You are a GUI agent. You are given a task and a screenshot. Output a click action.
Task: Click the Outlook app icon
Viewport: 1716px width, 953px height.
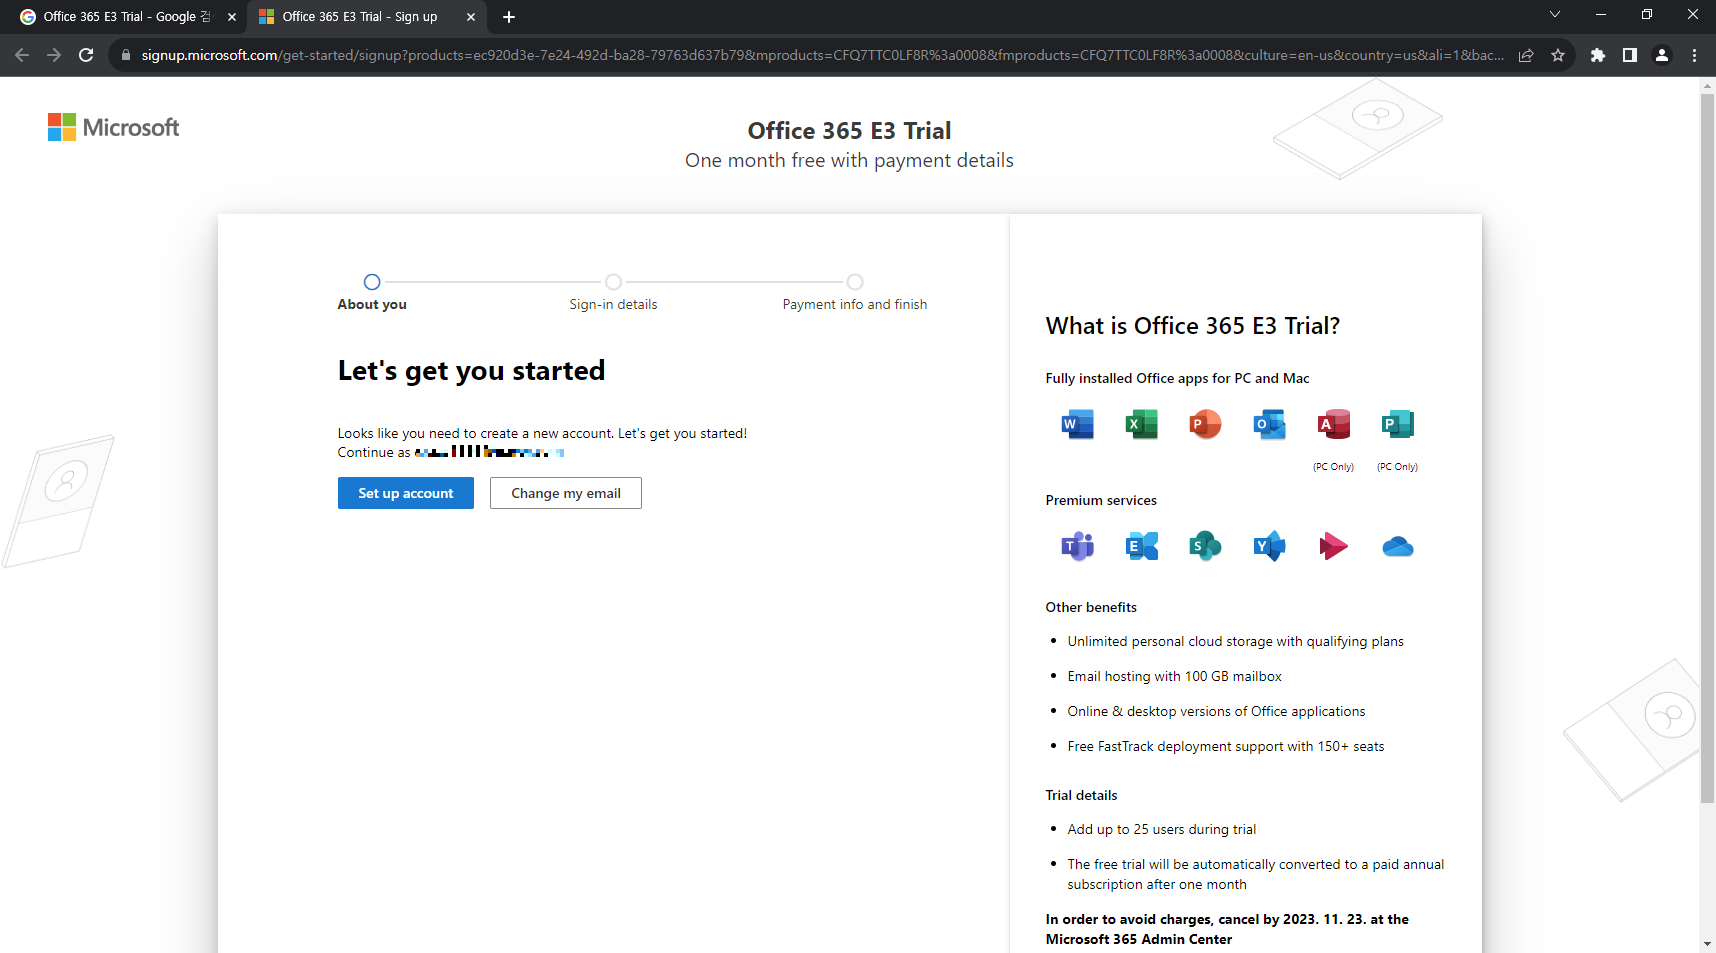point(1269,424)
